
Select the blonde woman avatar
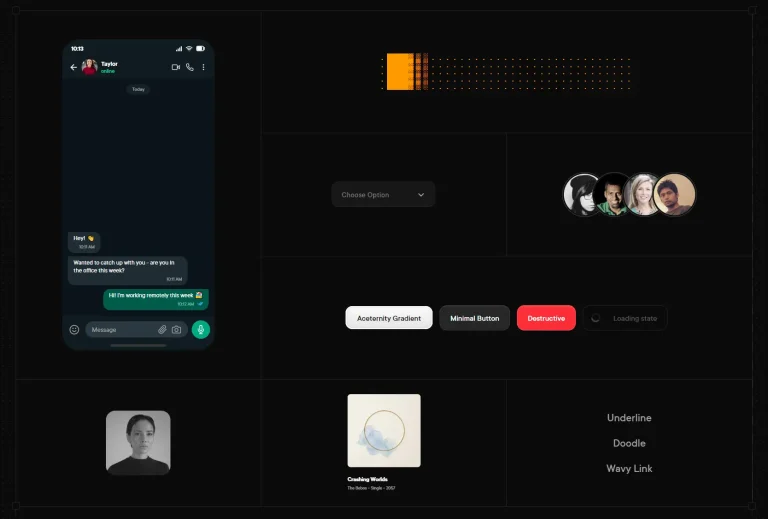click(x=642, y=194)
